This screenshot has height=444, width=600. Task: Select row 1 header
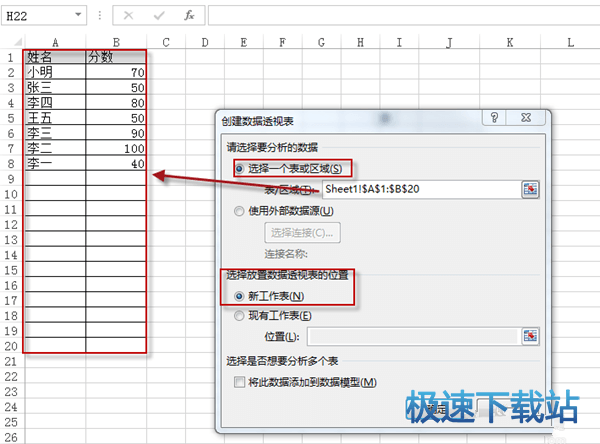(11, 57)
